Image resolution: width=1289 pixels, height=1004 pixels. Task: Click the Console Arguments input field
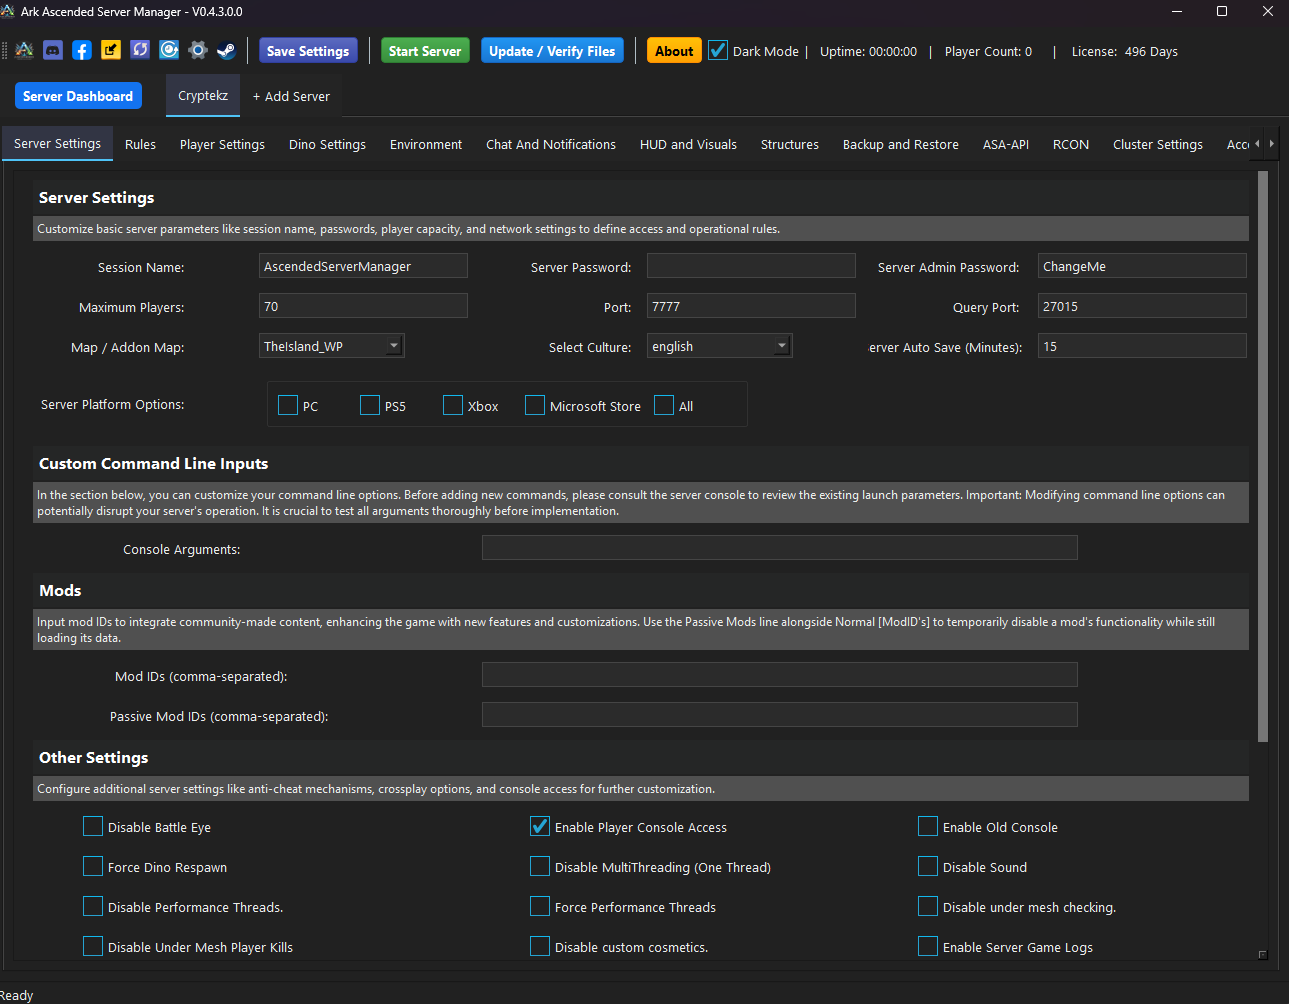(x=780, y=548)
